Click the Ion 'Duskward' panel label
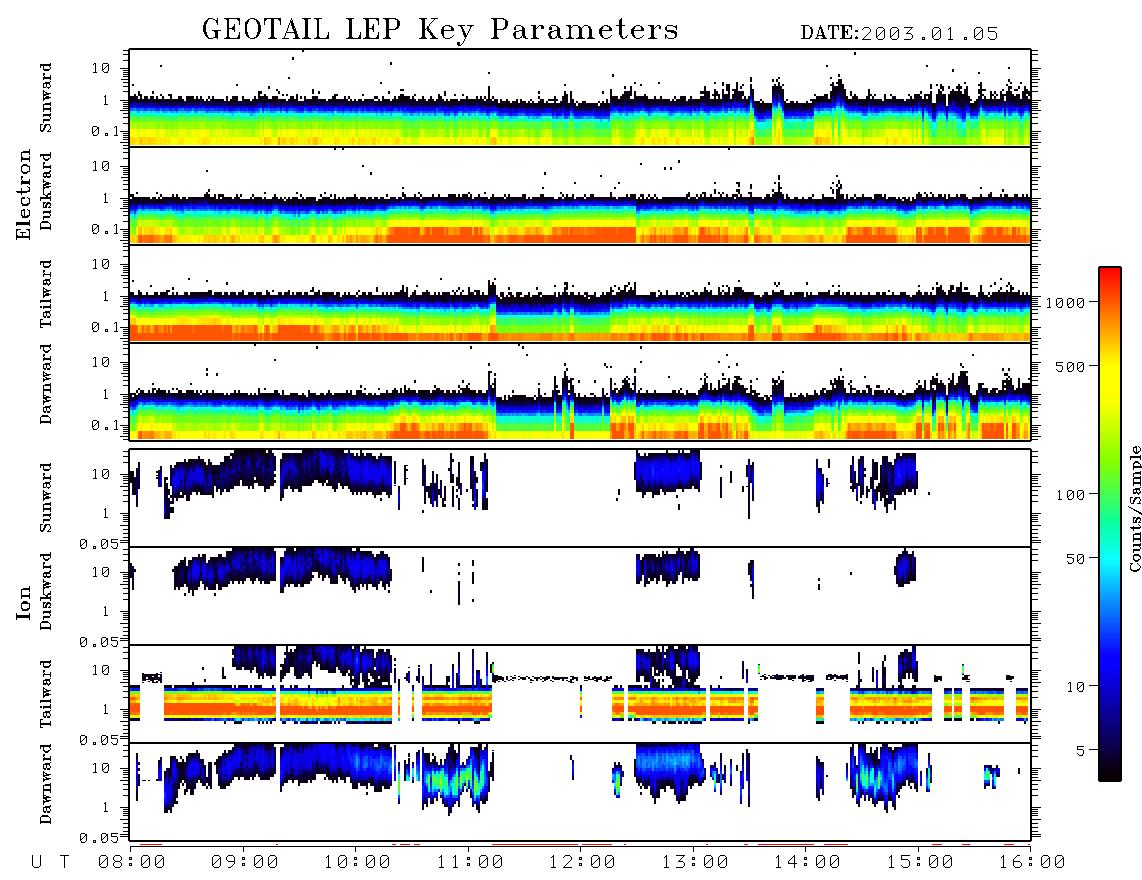 tap(46, 591)
